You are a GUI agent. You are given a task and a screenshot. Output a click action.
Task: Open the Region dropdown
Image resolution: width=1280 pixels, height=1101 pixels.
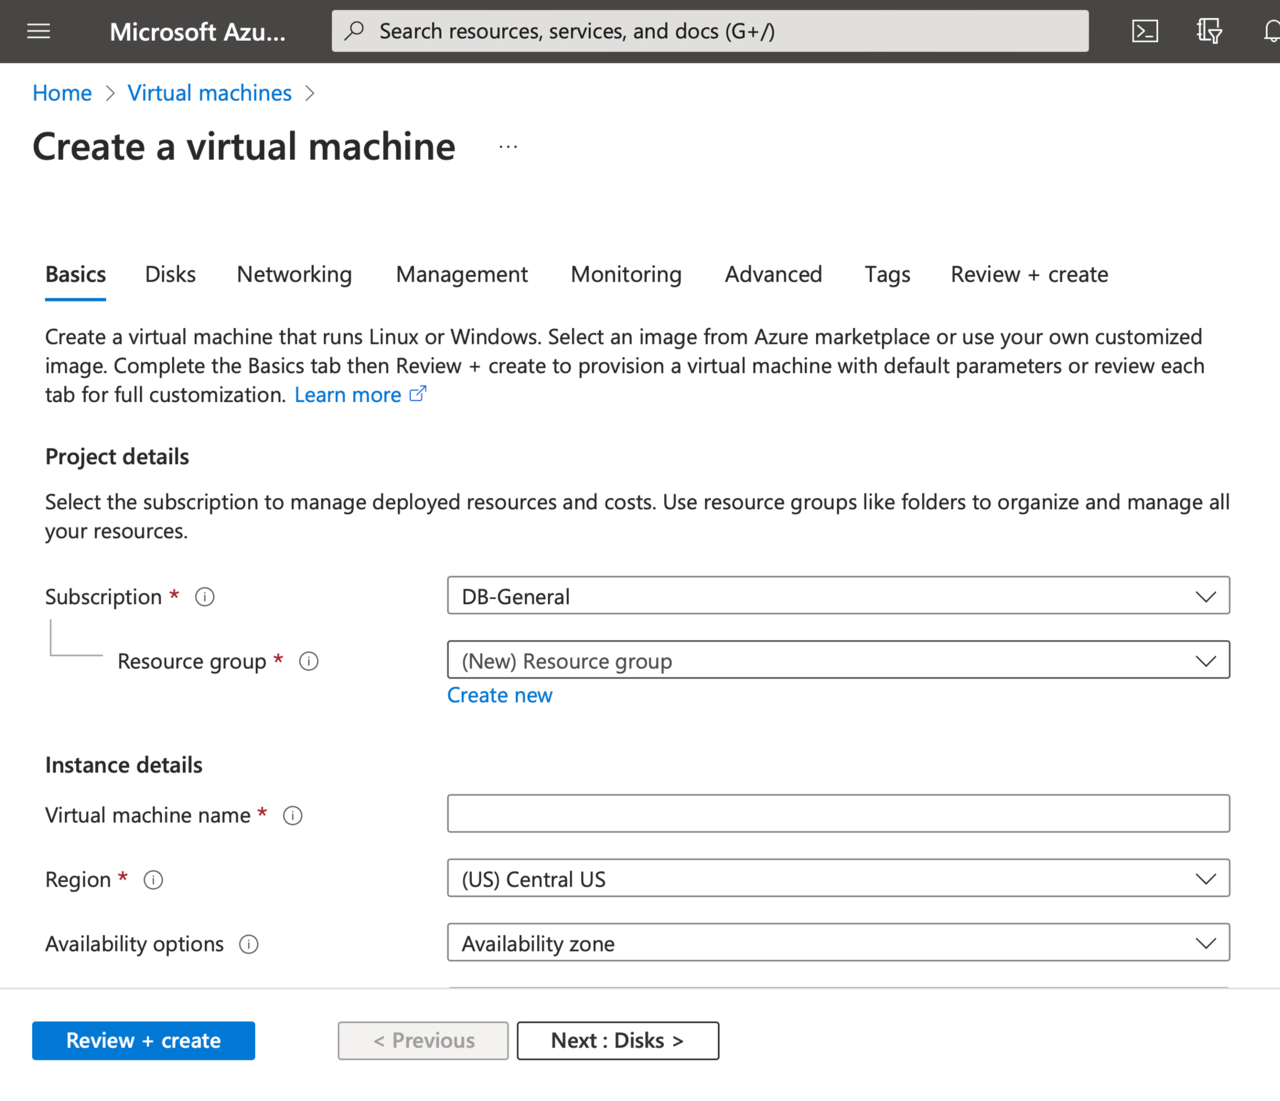click(1205, 878)
